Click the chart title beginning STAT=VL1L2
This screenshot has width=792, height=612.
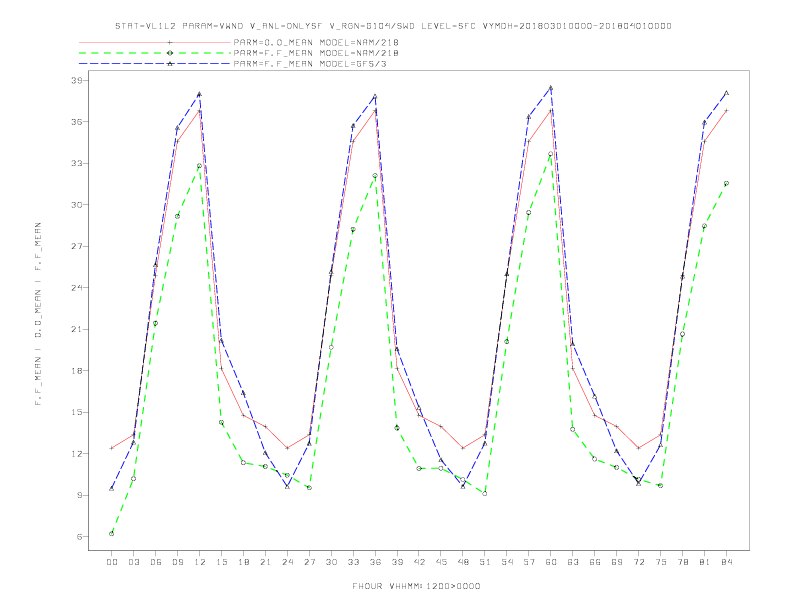393,26
